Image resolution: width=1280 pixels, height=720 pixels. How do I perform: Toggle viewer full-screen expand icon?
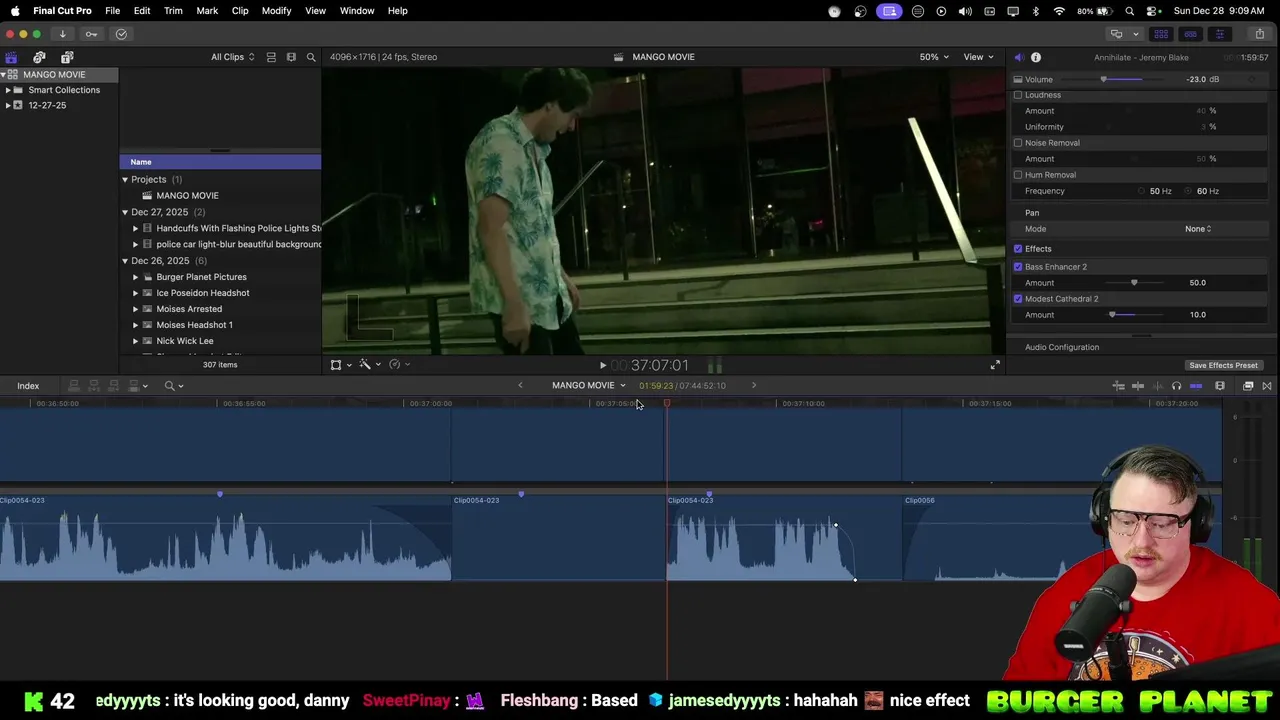coord(995,365)
